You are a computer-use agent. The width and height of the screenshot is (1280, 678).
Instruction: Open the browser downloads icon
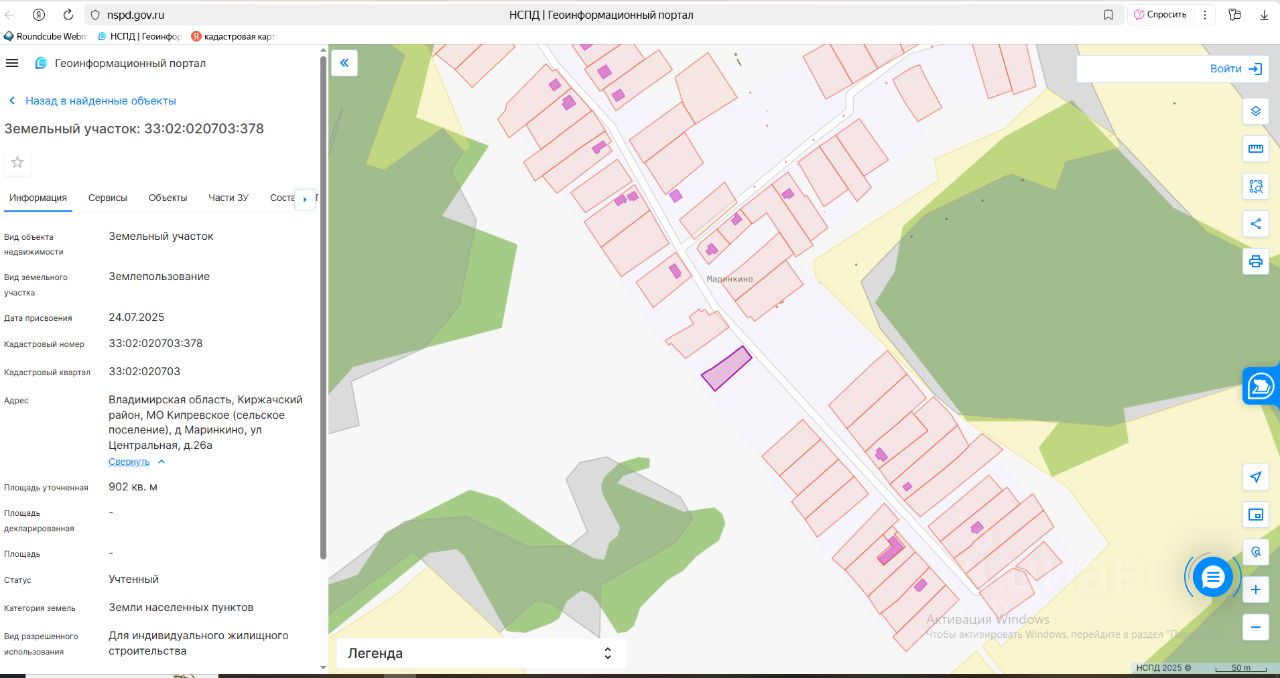(x=1264, y=14)
